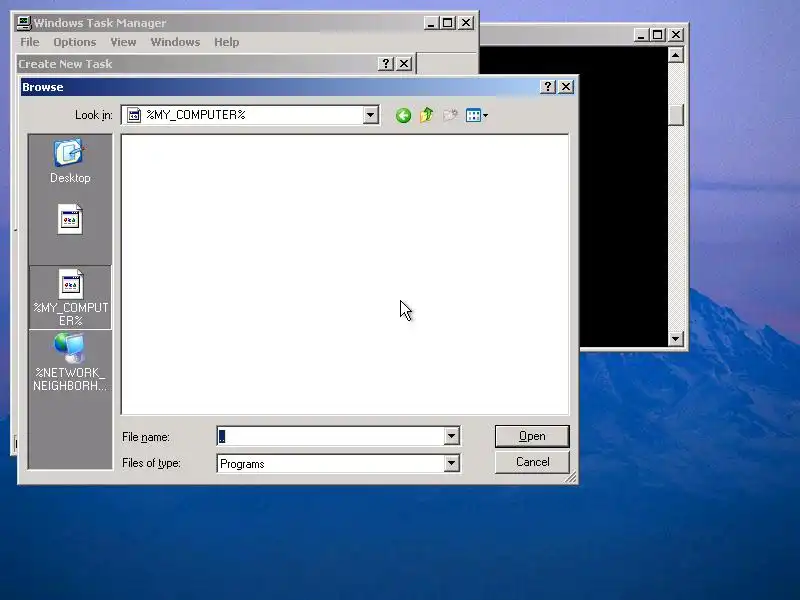This screenshot has height=600, width=800.
Task: Open Task Manager Windows menu
Action: [x=175, y=42]
